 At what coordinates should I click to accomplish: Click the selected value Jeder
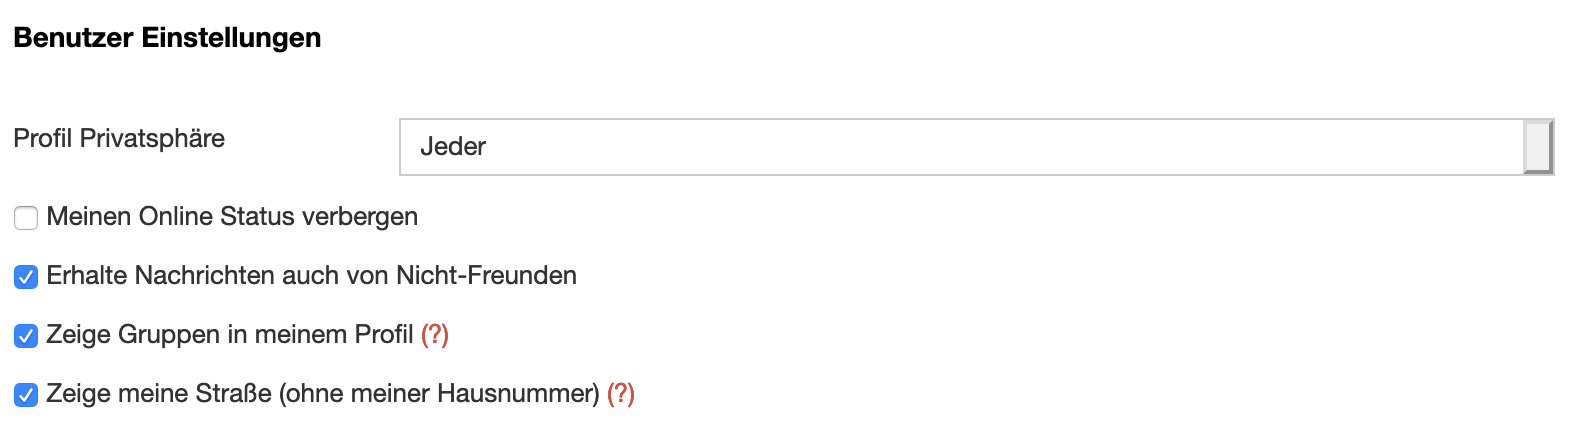pos(453,147)
